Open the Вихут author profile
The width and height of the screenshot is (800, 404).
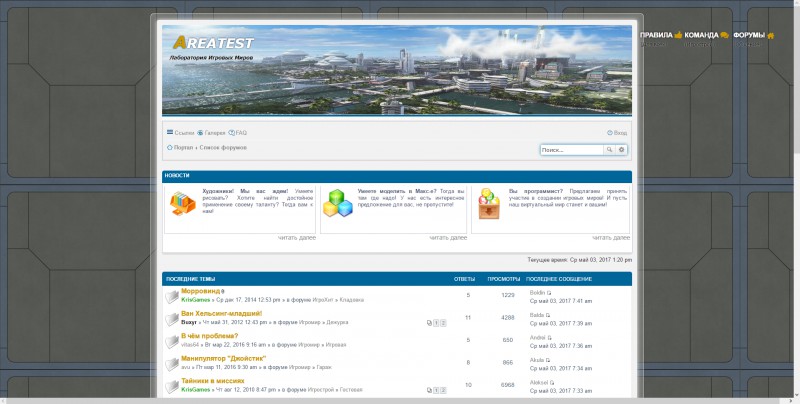[189, 322]
